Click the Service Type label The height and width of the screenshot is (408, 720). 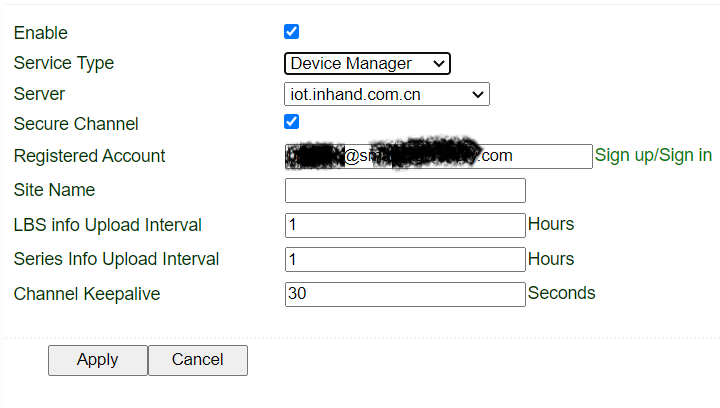click(x=64, y=63)
